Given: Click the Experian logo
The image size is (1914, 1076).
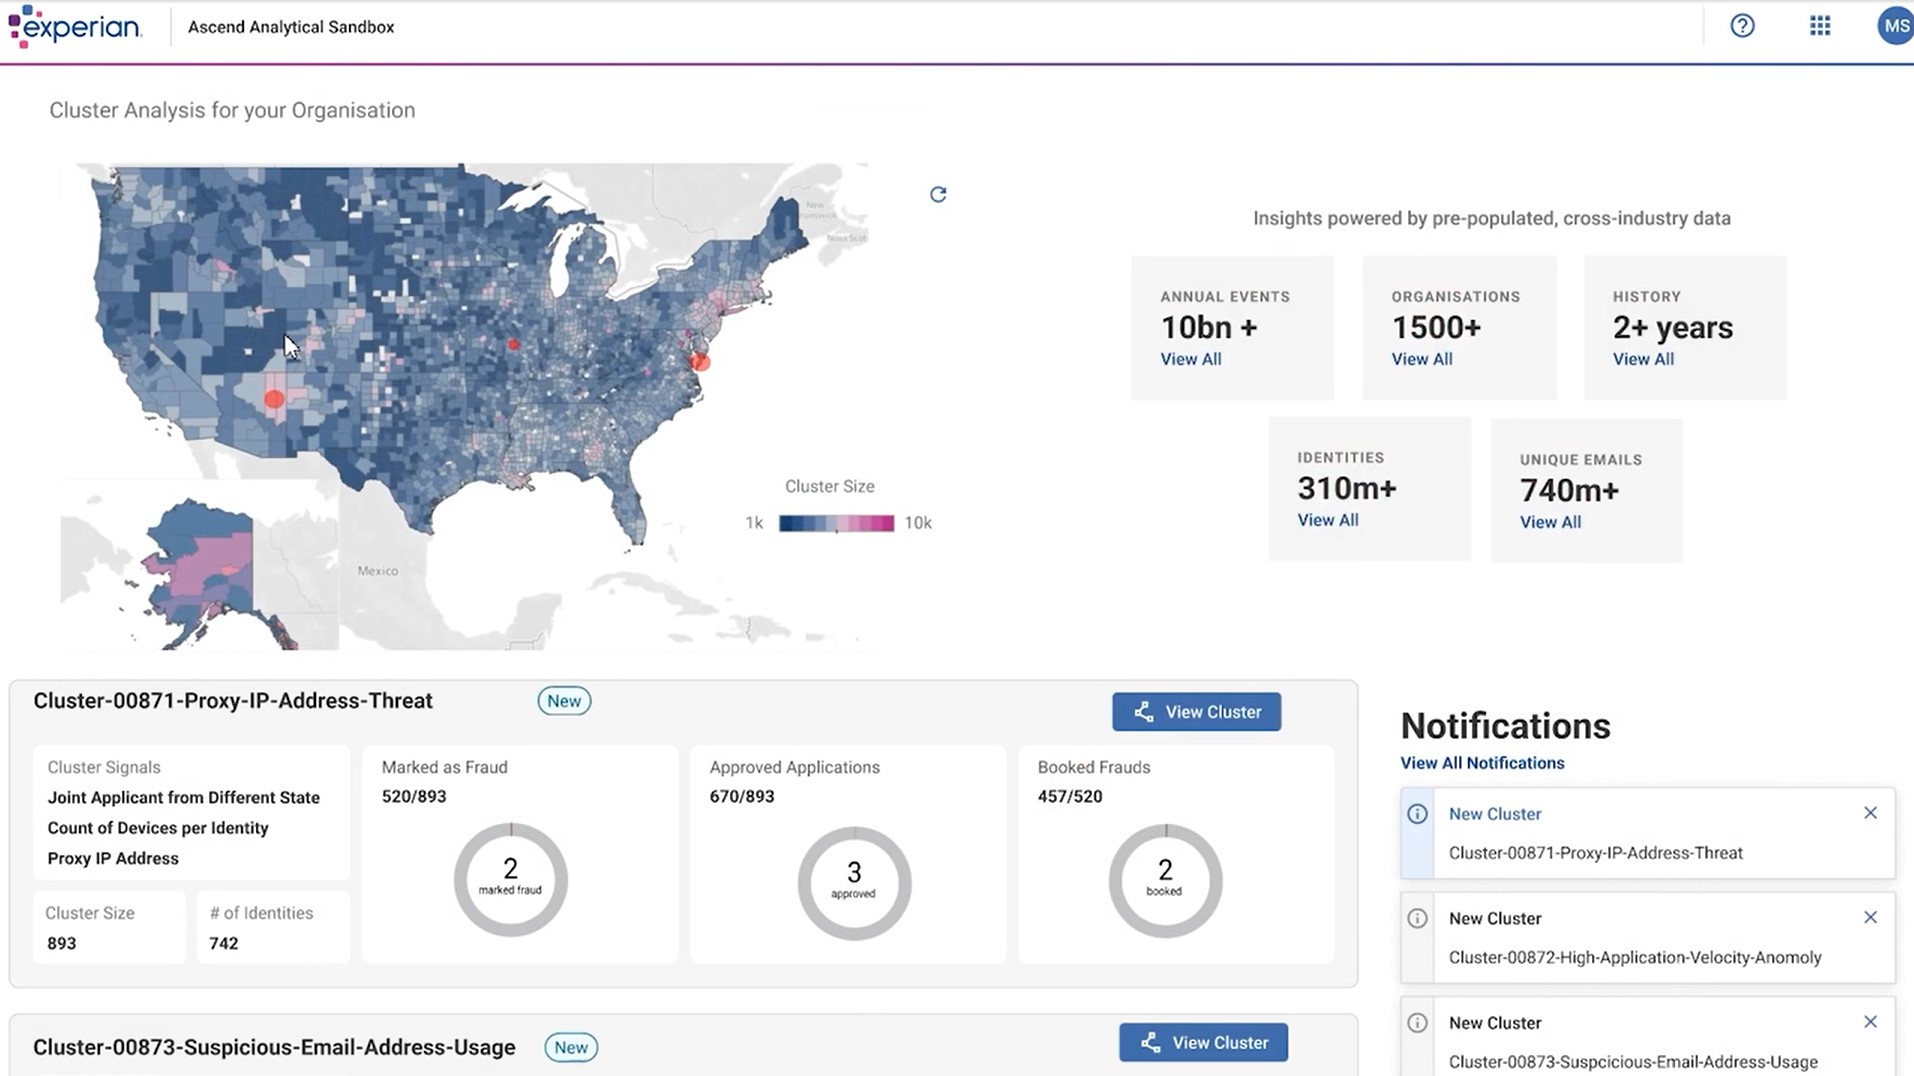Looking at the screenshot, I should coord(75,27).
